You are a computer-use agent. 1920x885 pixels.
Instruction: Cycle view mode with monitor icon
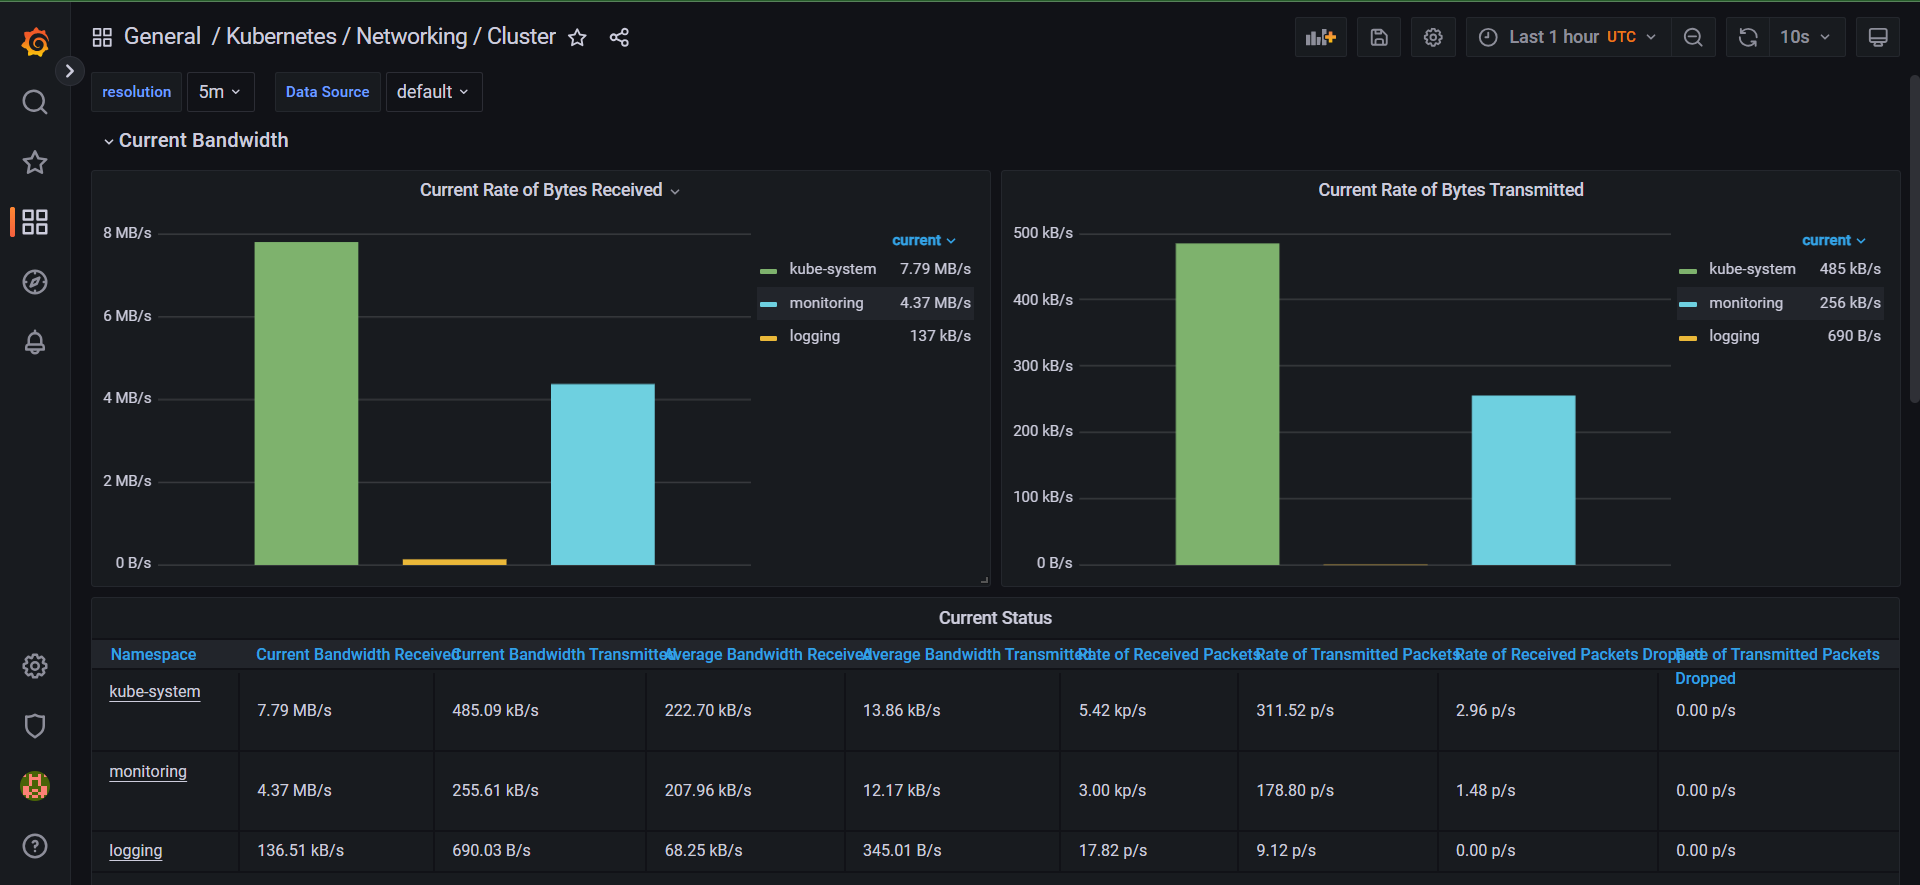[x=1878, y=37]
